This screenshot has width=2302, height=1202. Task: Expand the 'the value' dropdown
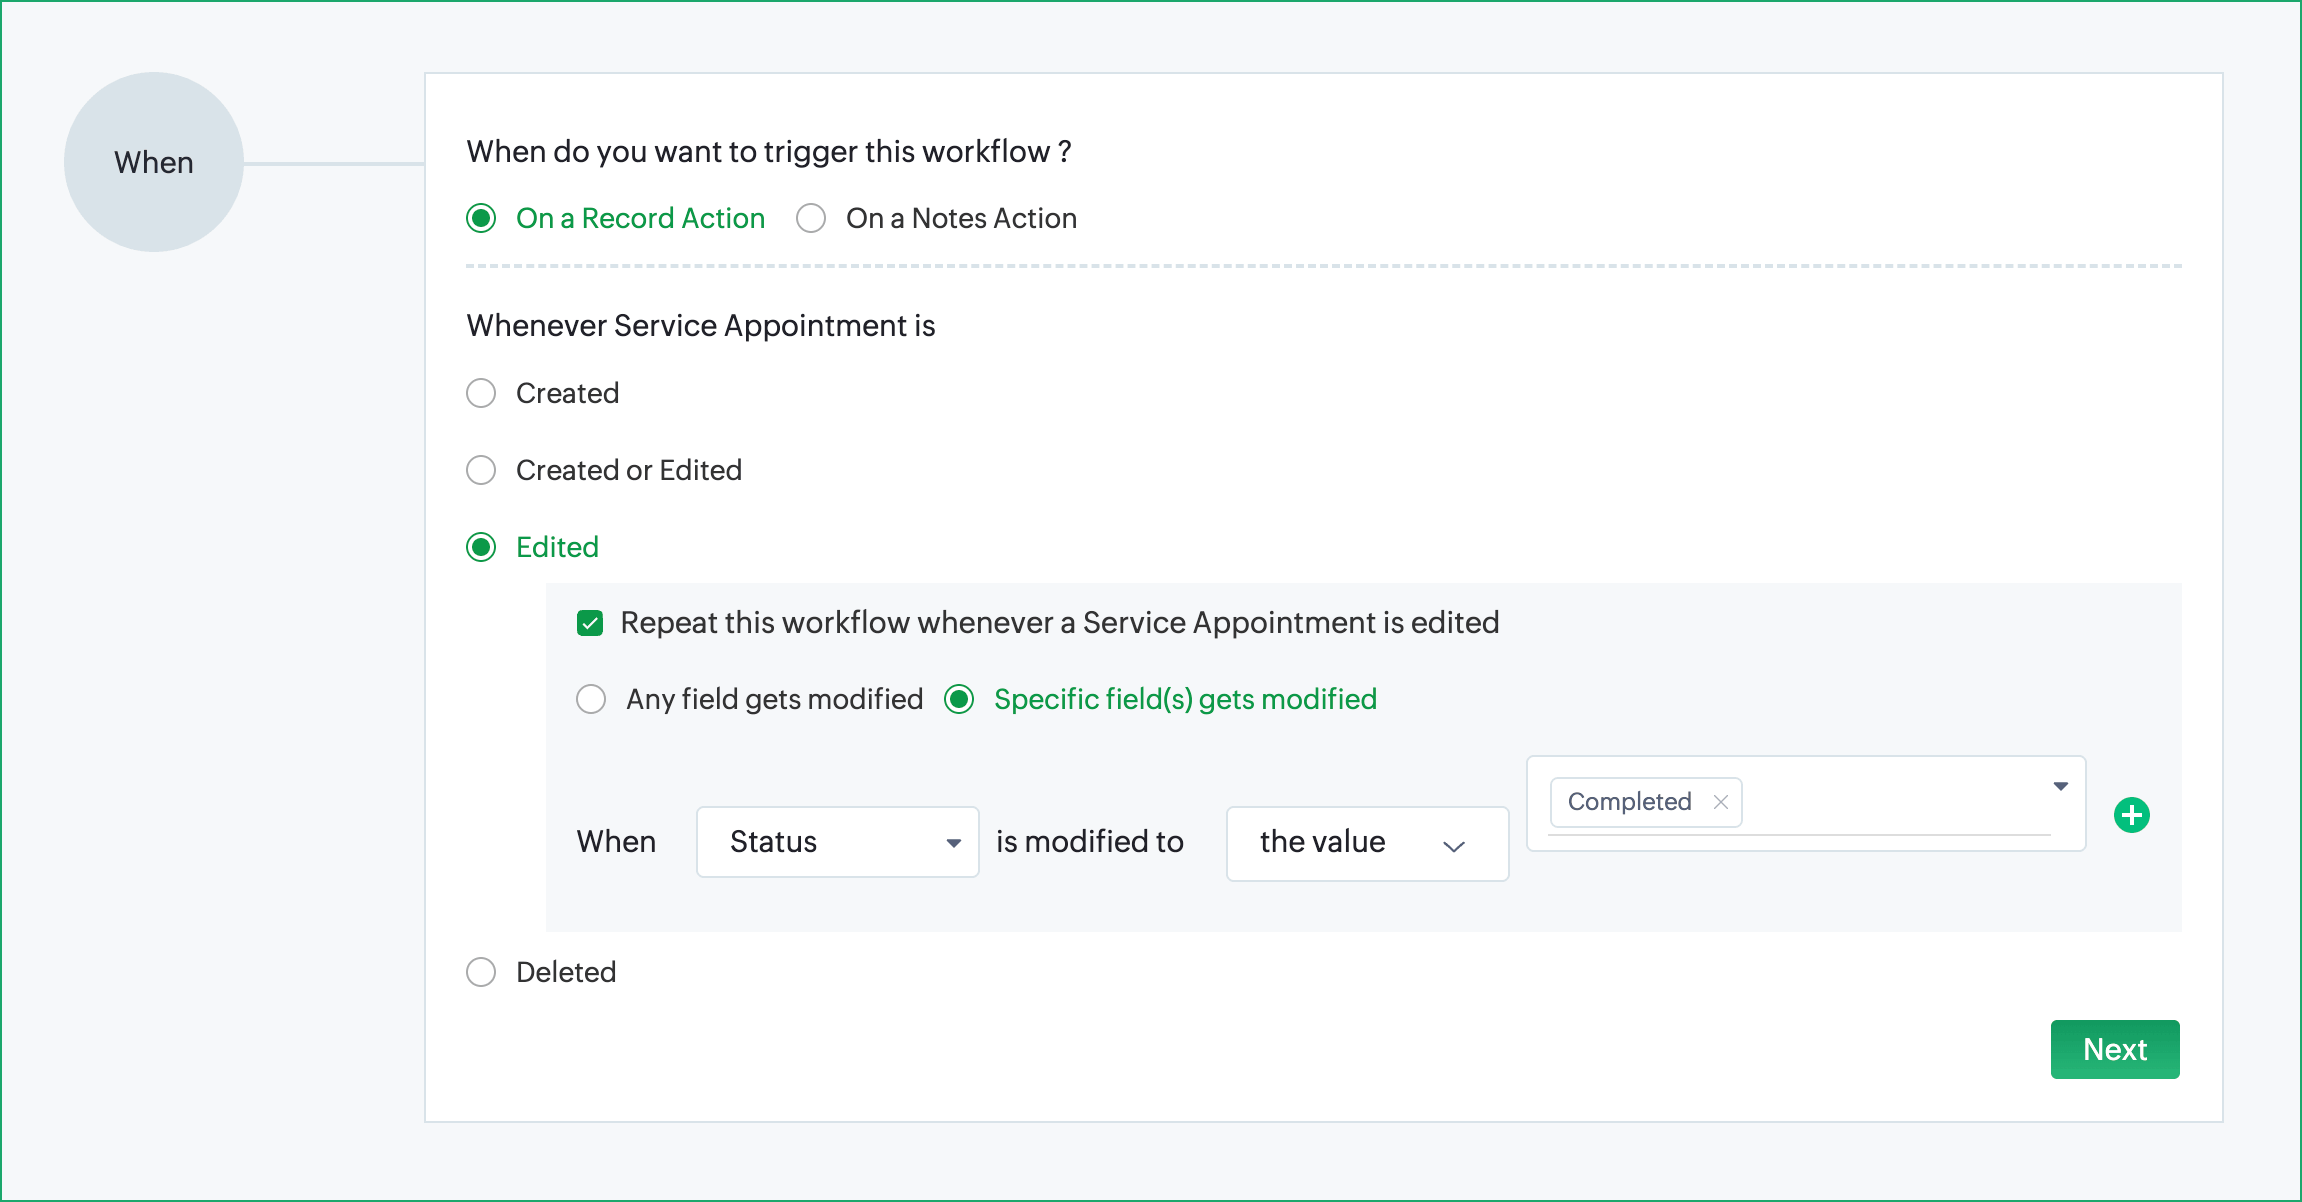click(1366, 843)
